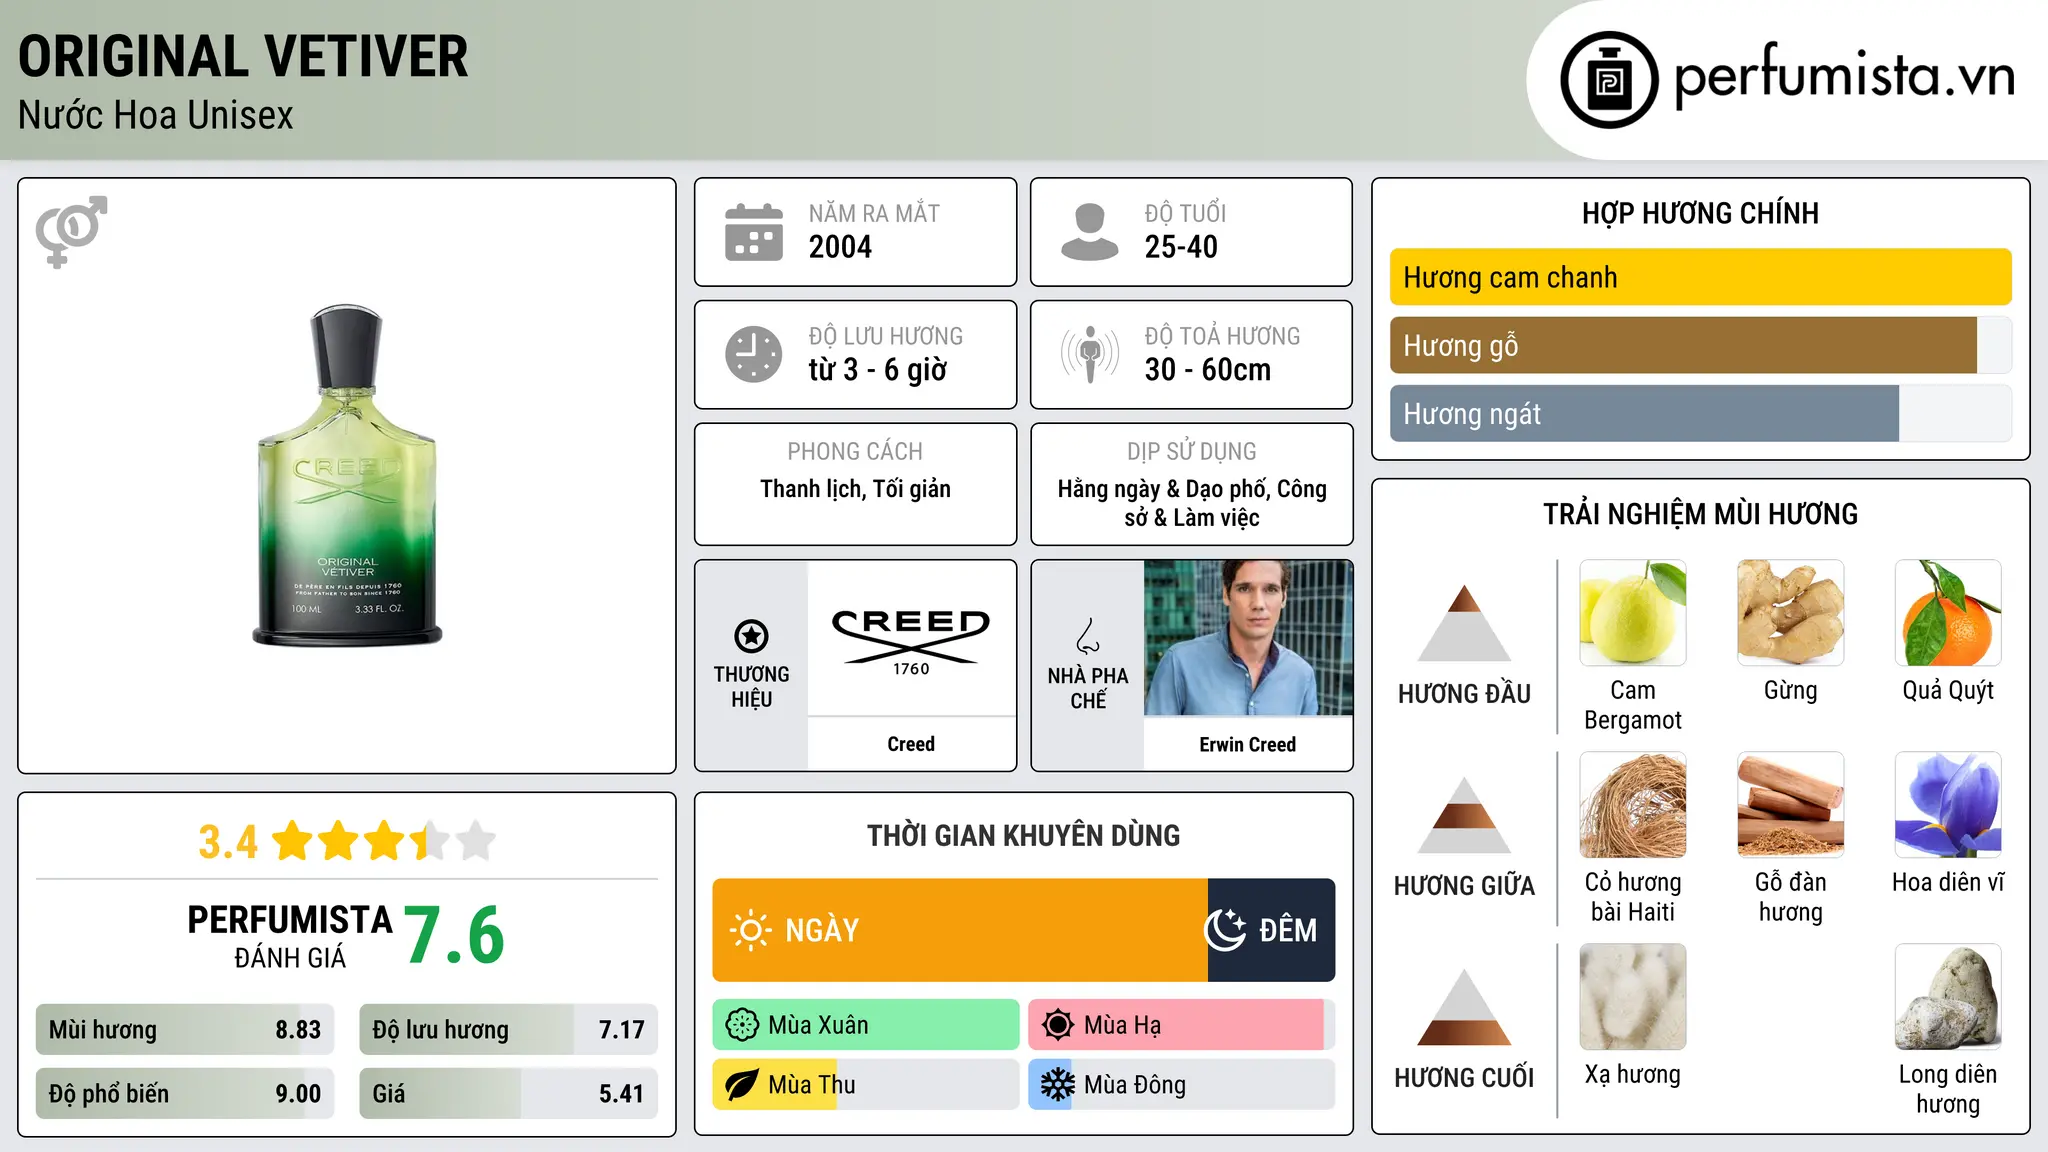This screenshot has width=2048, height=1152.
Task: Open the Original Vetiver bottle image
Action: click(x=347, y=475)
